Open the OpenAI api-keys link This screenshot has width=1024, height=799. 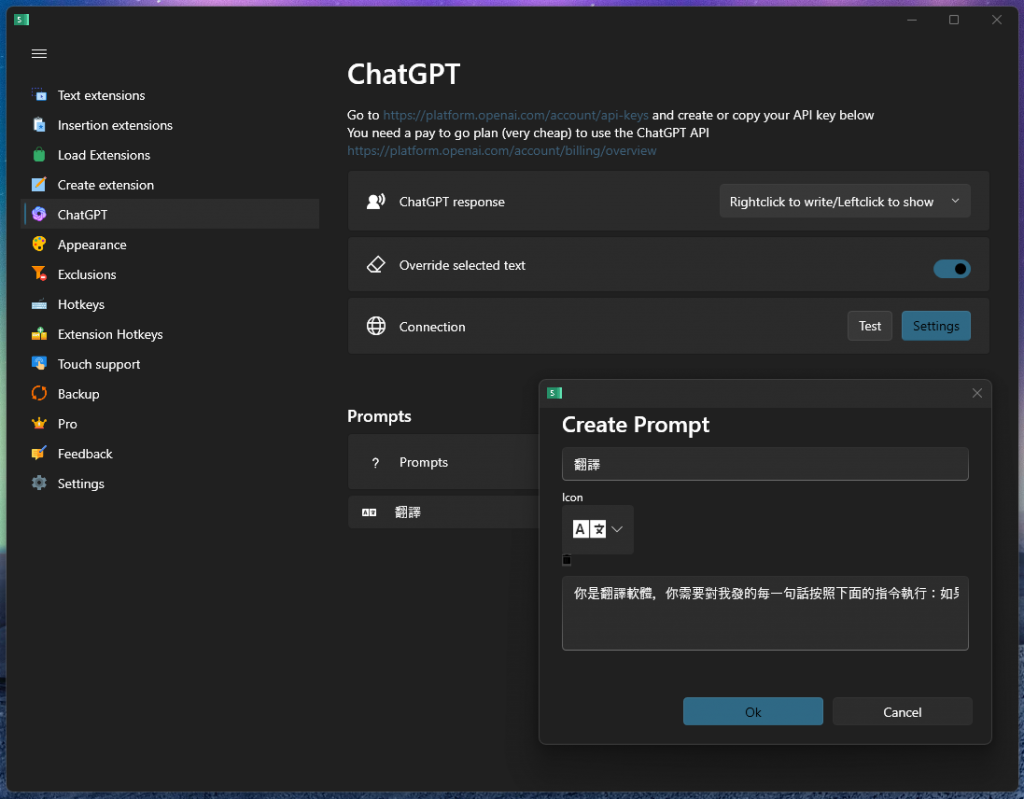point(515,115)
